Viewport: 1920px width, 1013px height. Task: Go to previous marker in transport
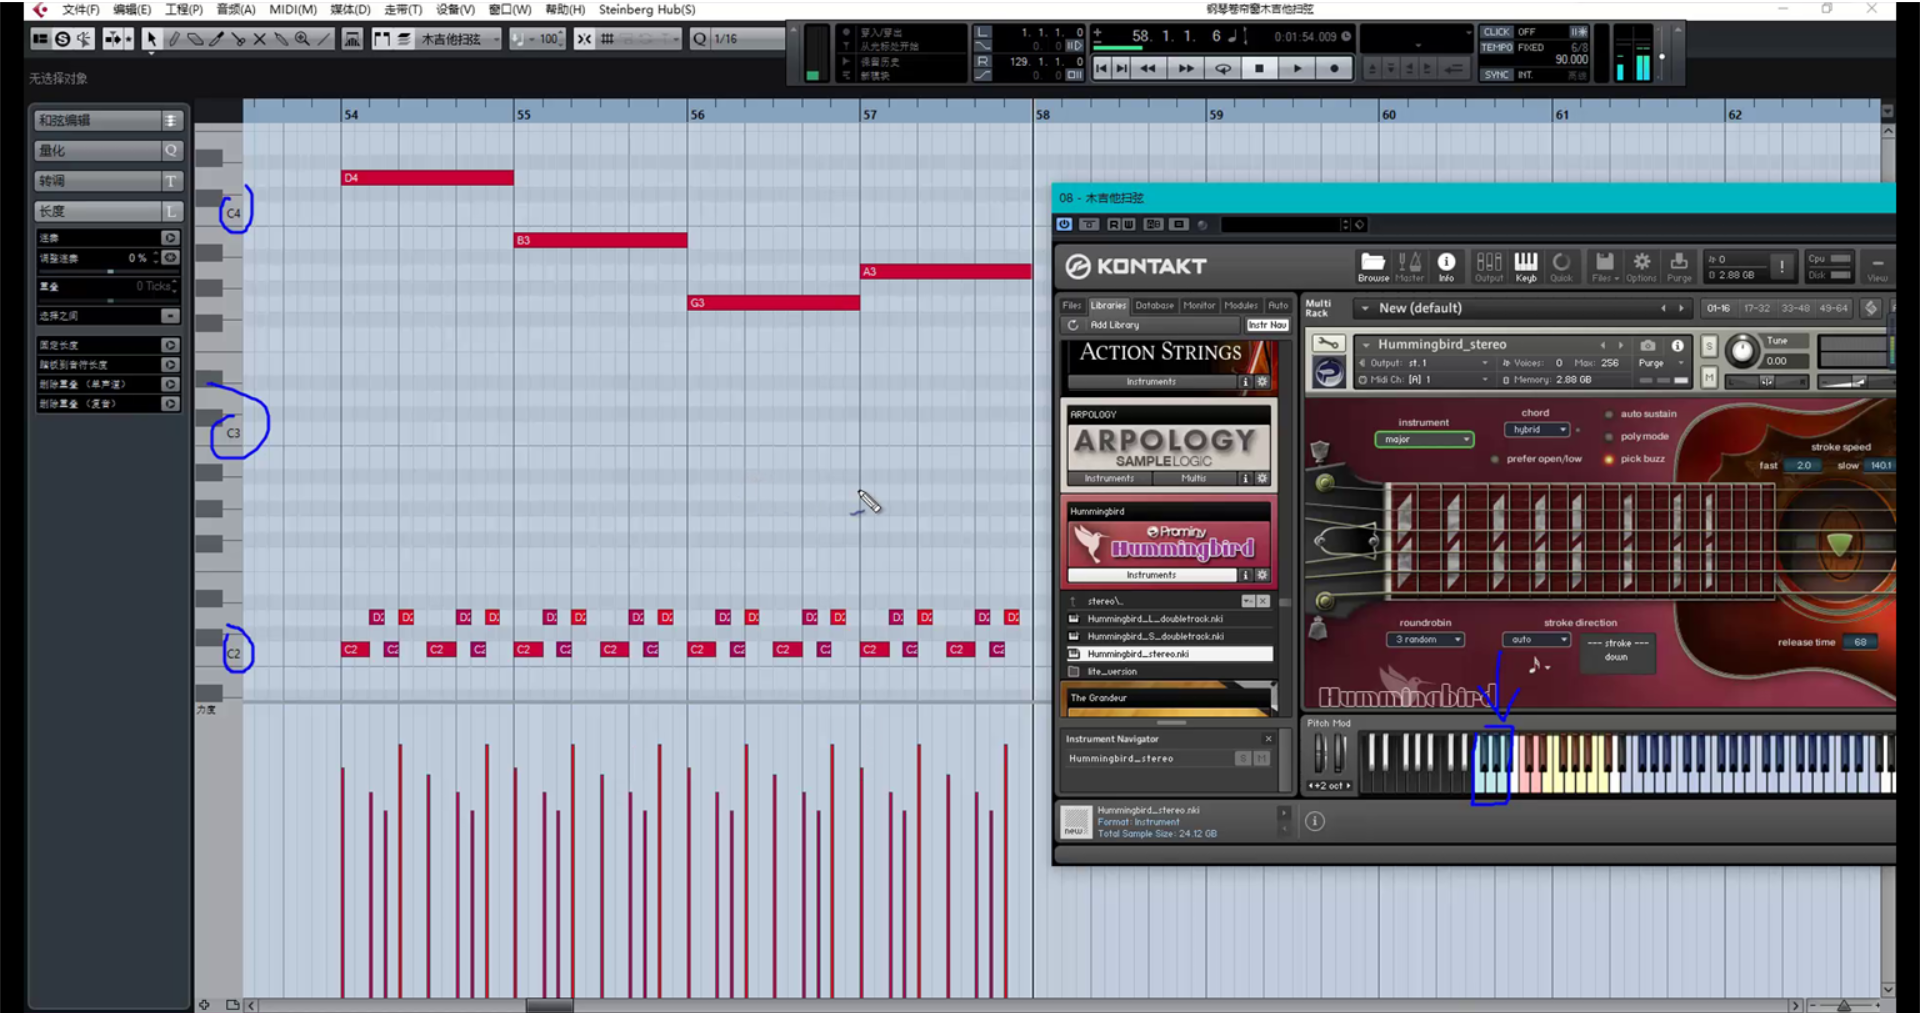1101,68
